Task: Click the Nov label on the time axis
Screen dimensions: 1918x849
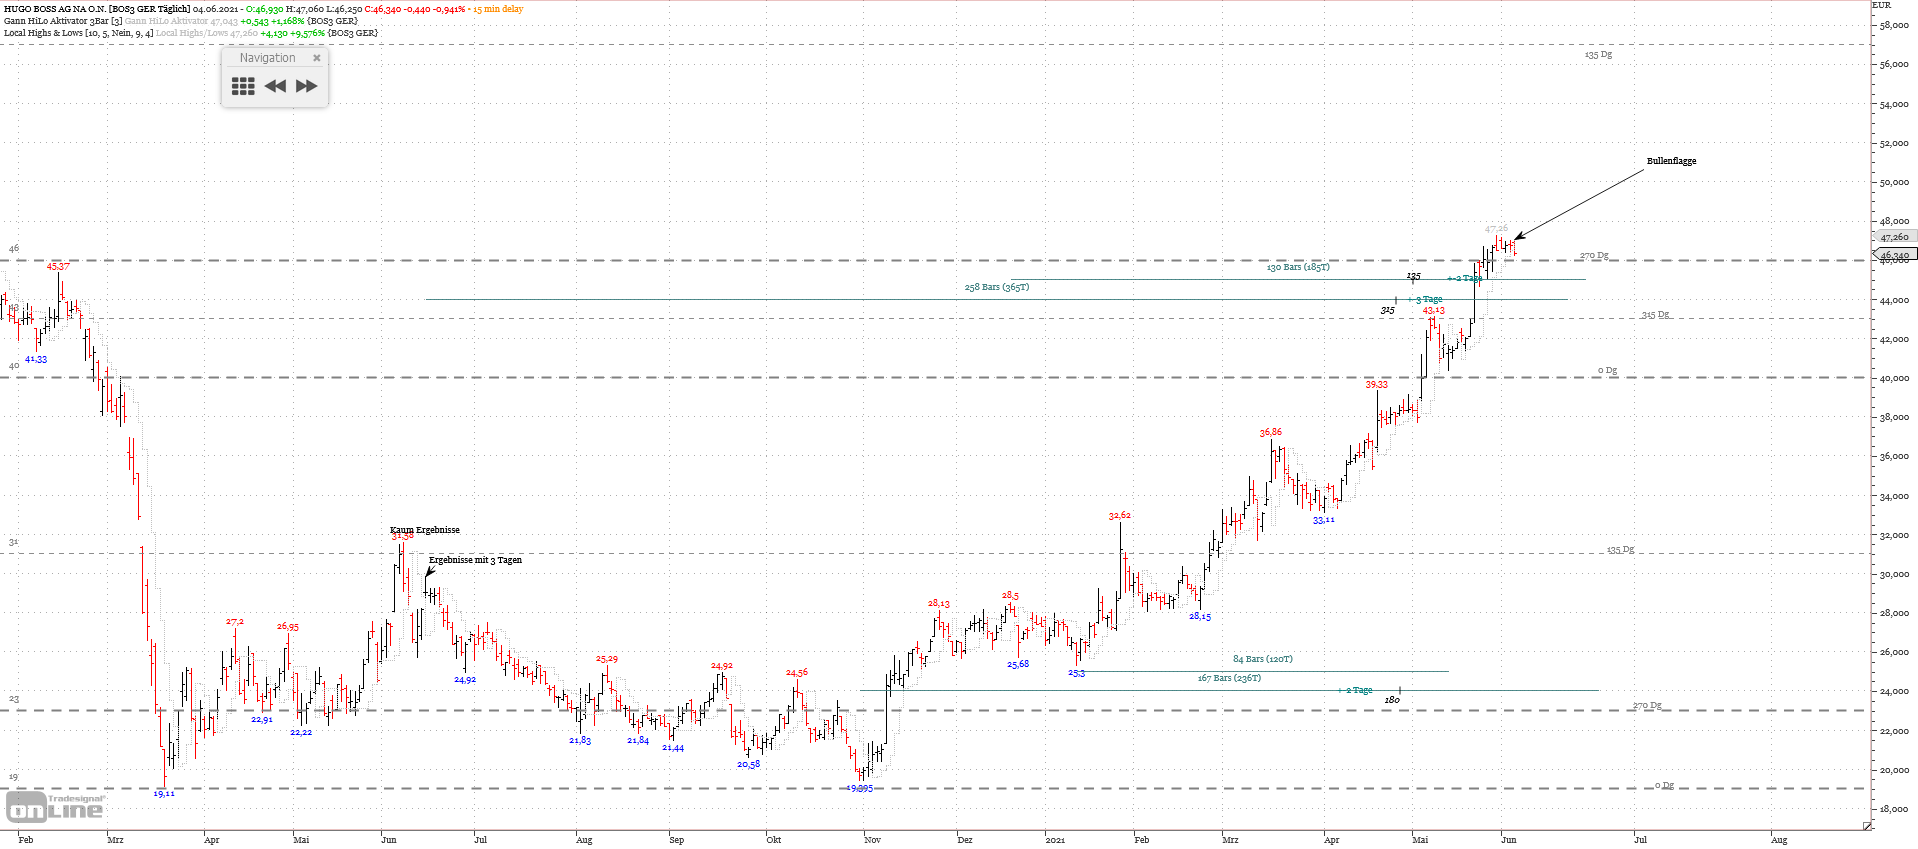Action: click(873, 839)
